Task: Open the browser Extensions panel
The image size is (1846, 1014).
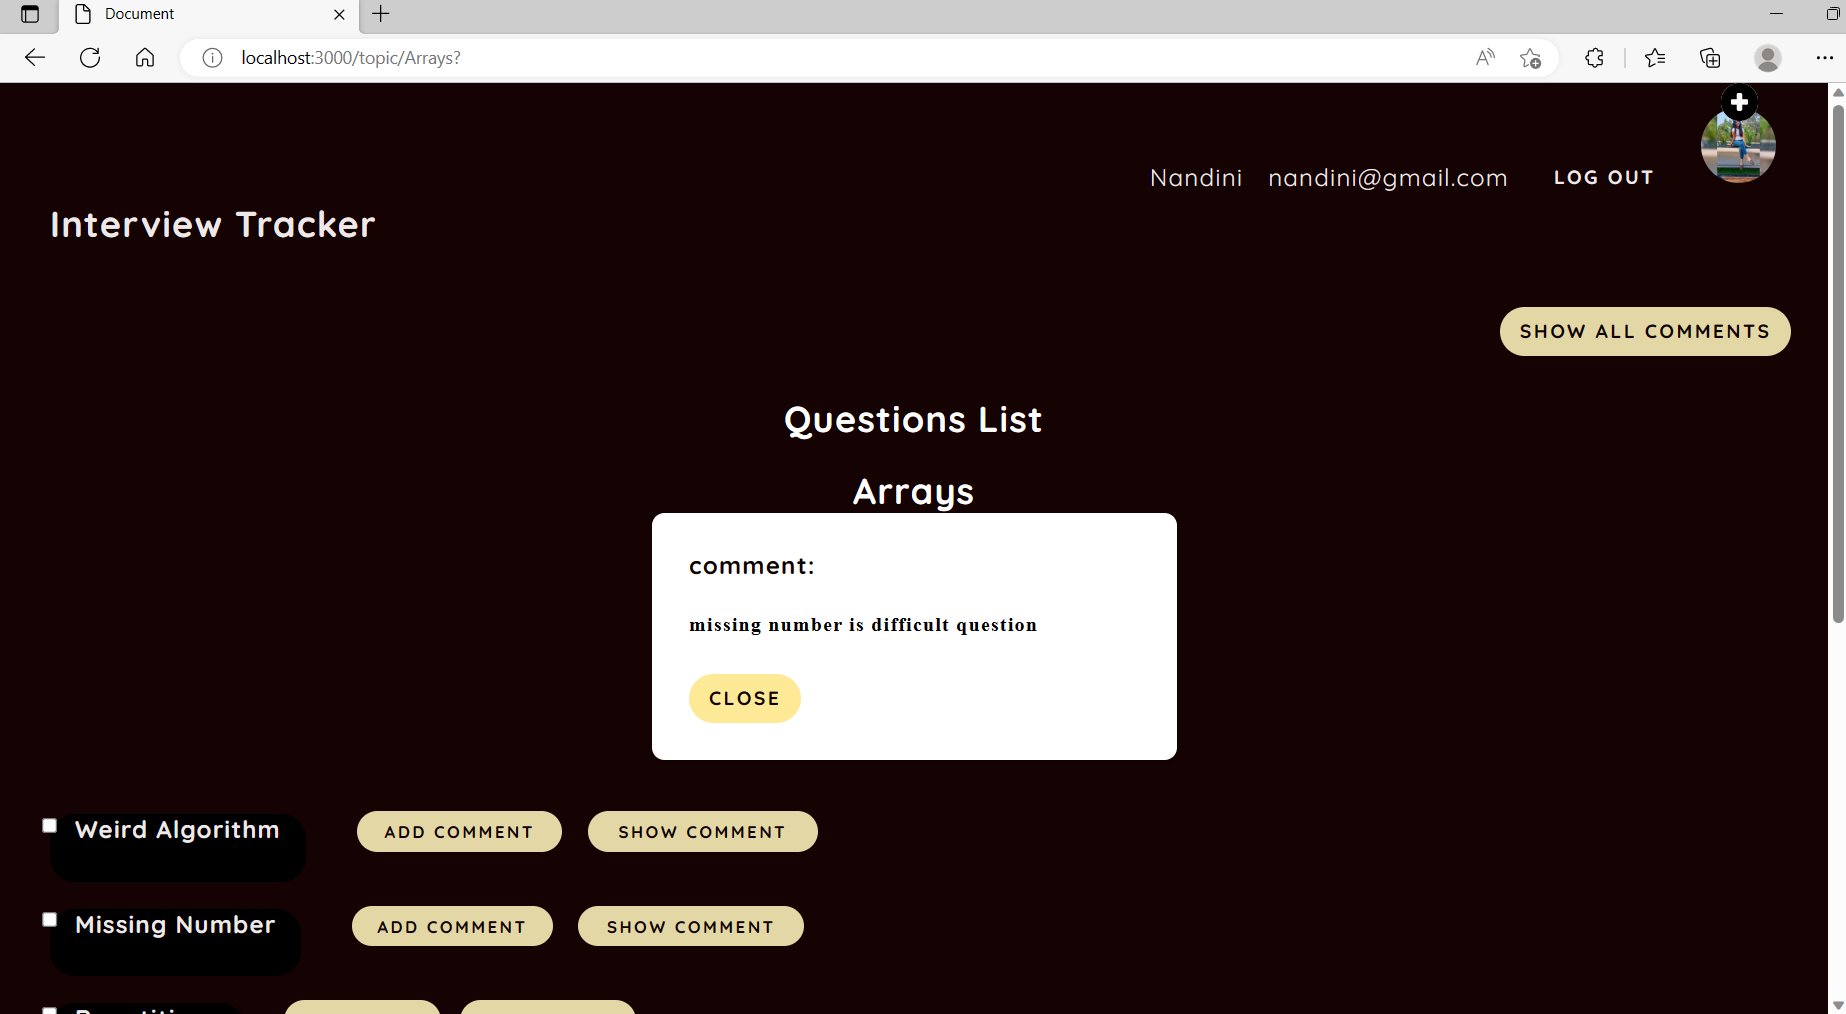Action: (1594, 57)
